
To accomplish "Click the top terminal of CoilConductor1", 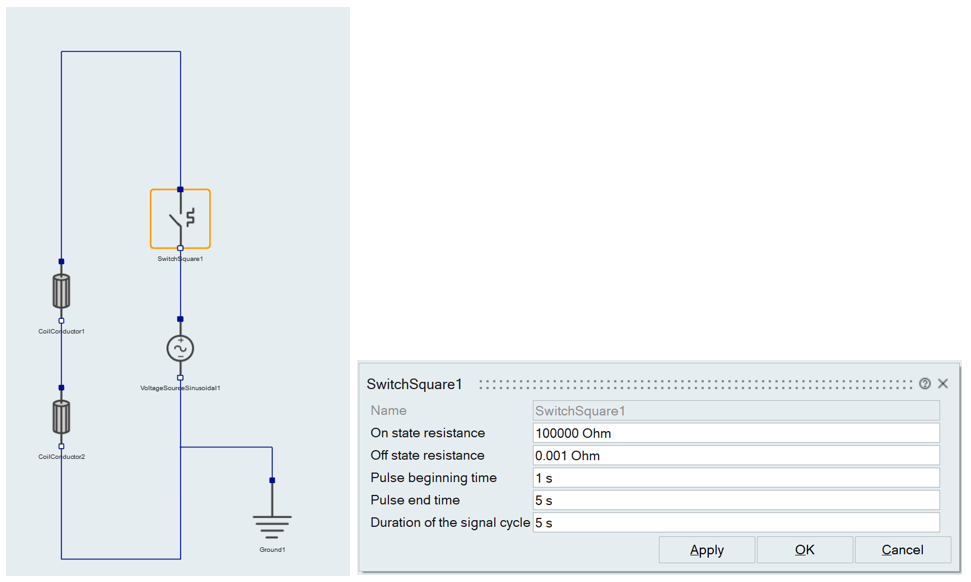I will [x=61, y=262].
